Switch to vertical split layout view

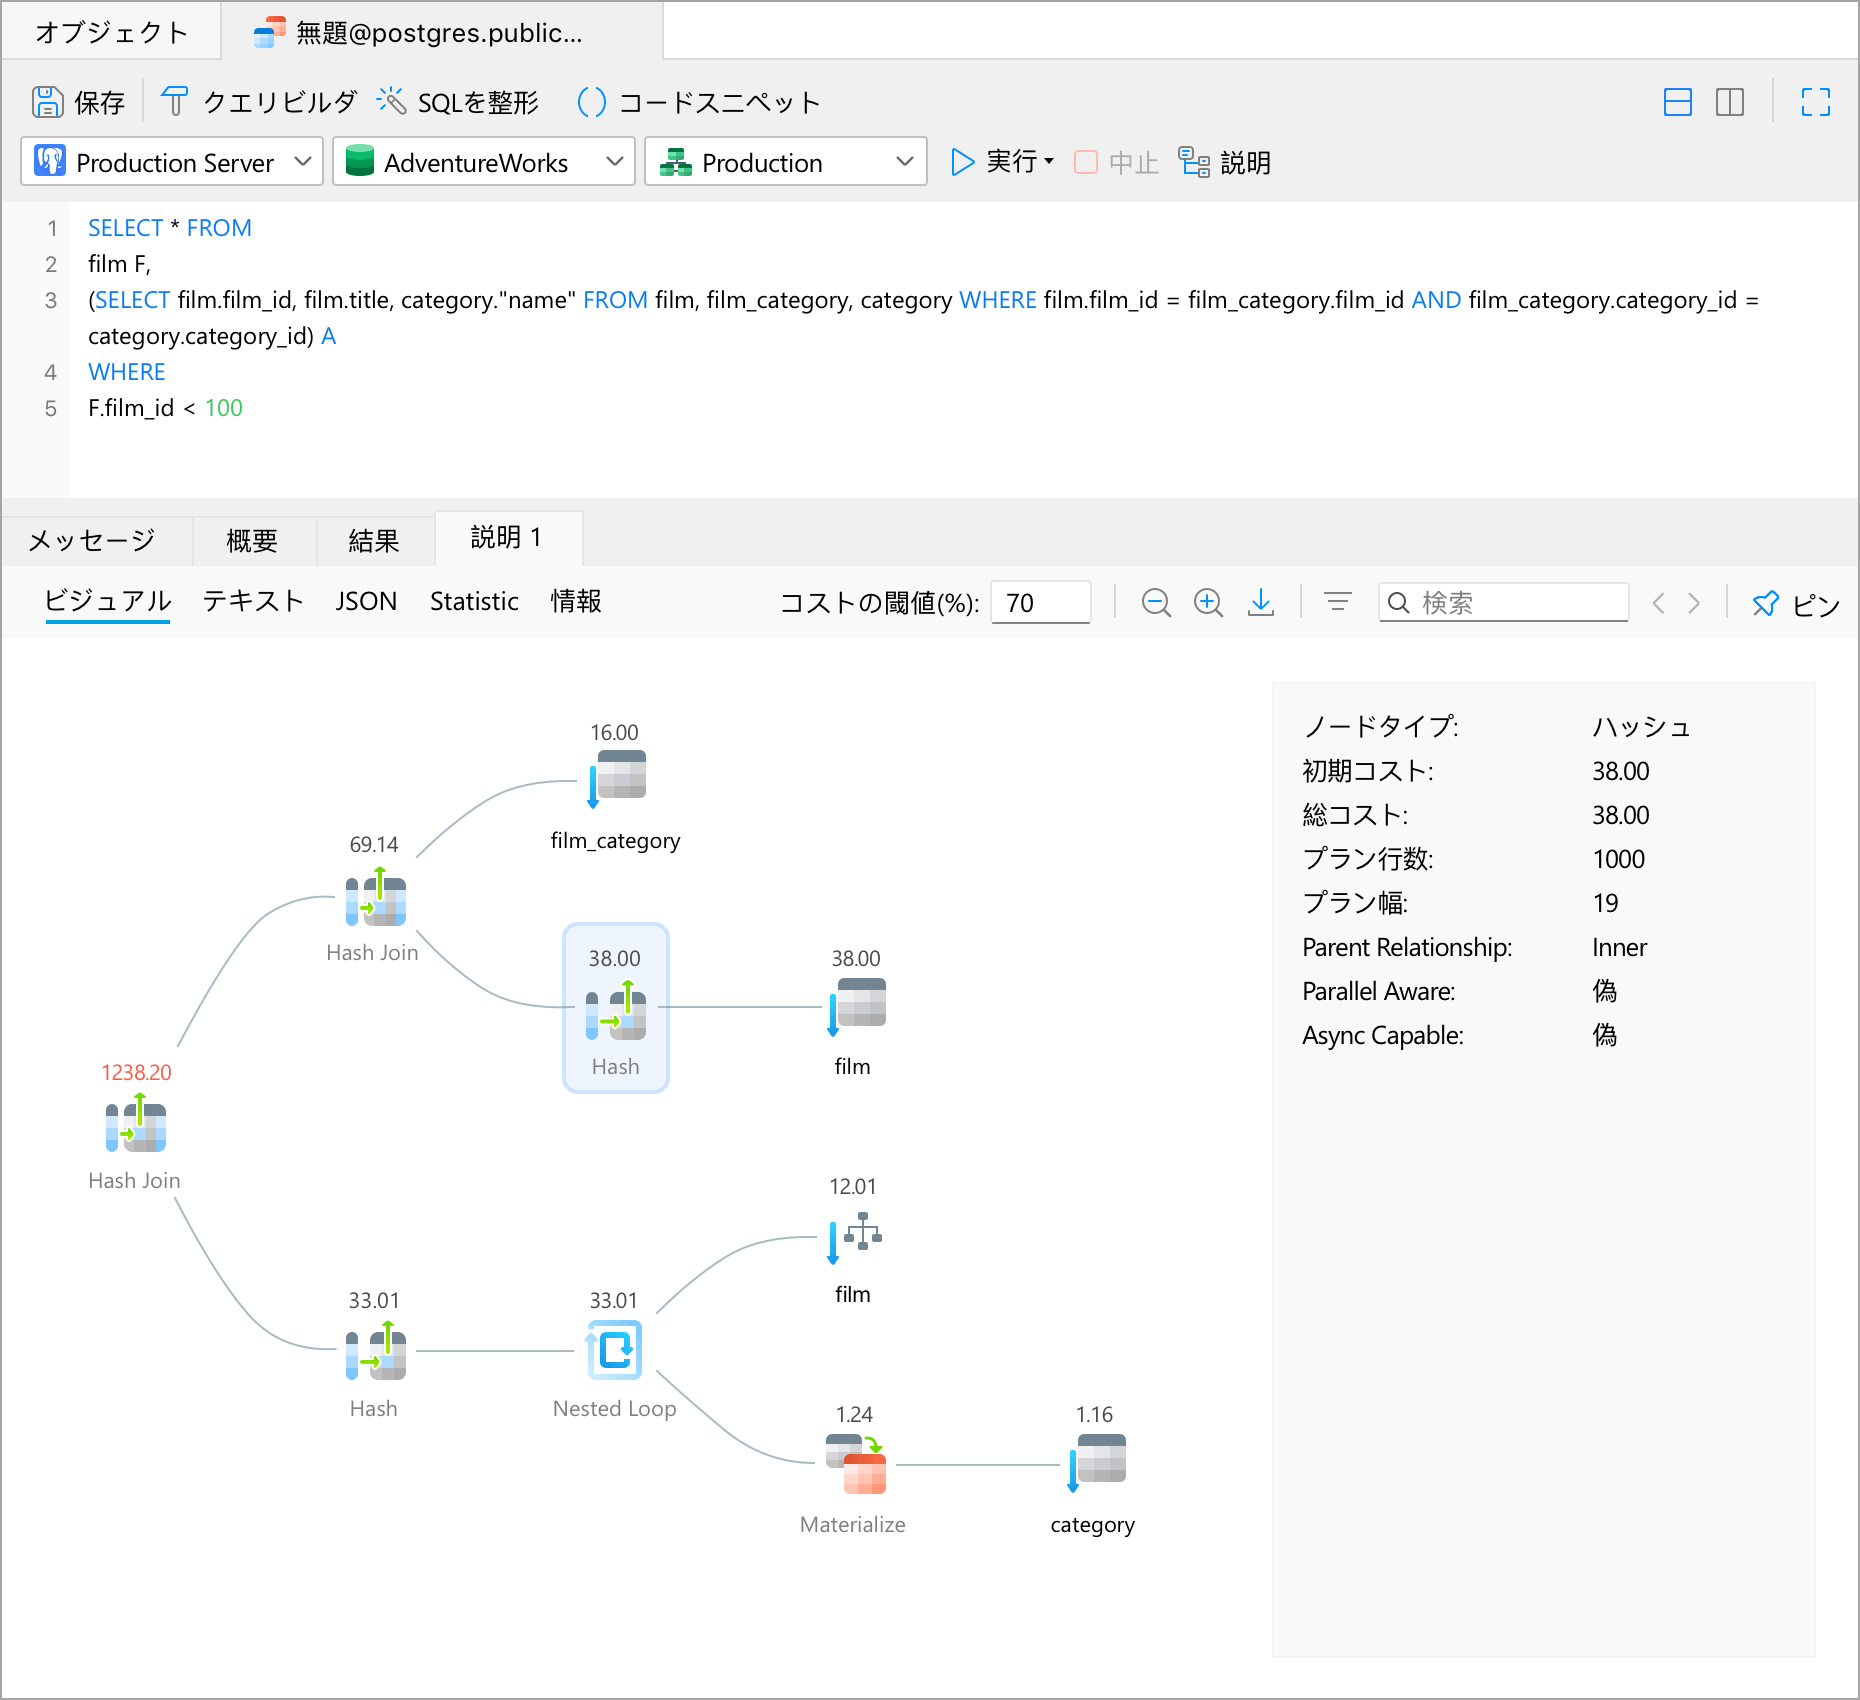click(1729, 102)
